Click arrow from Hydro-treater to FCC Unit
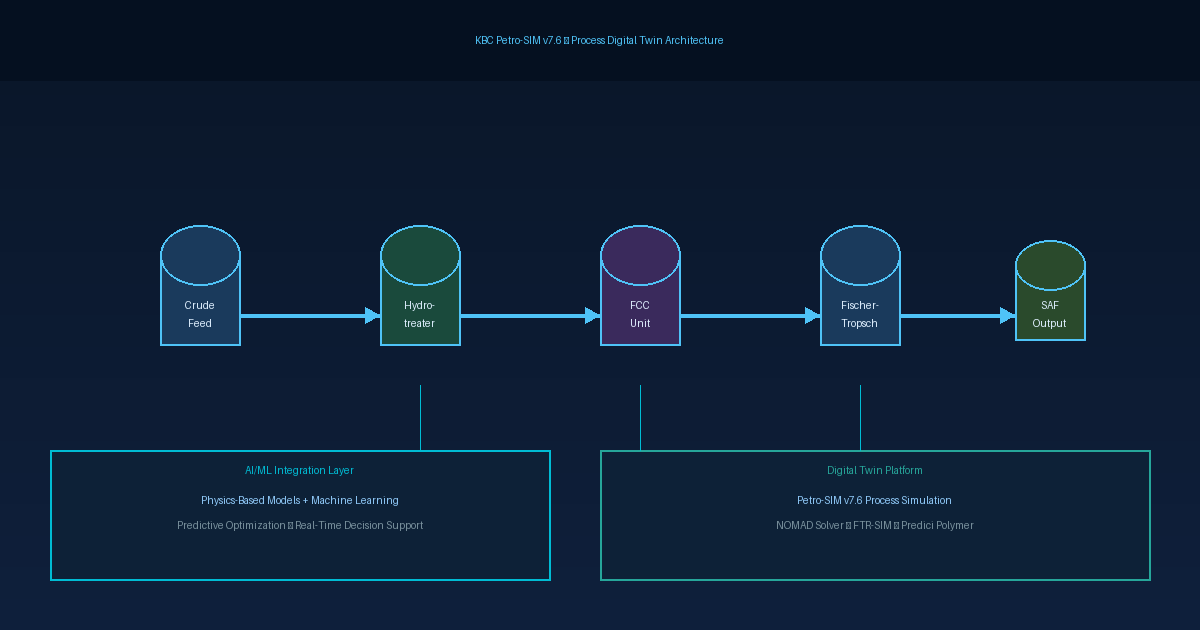 530,316
